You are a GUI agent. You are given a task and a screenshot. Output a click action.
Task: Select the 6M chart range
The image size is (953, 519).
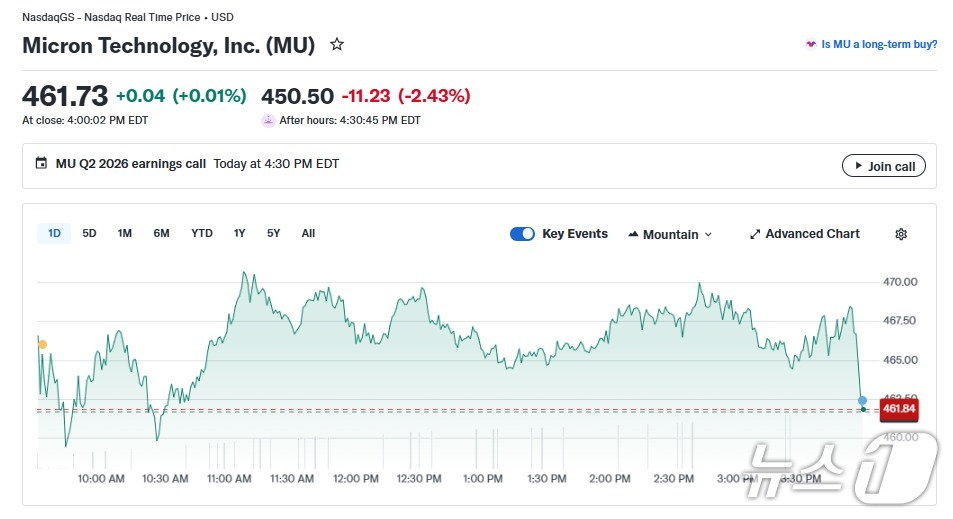161,234
